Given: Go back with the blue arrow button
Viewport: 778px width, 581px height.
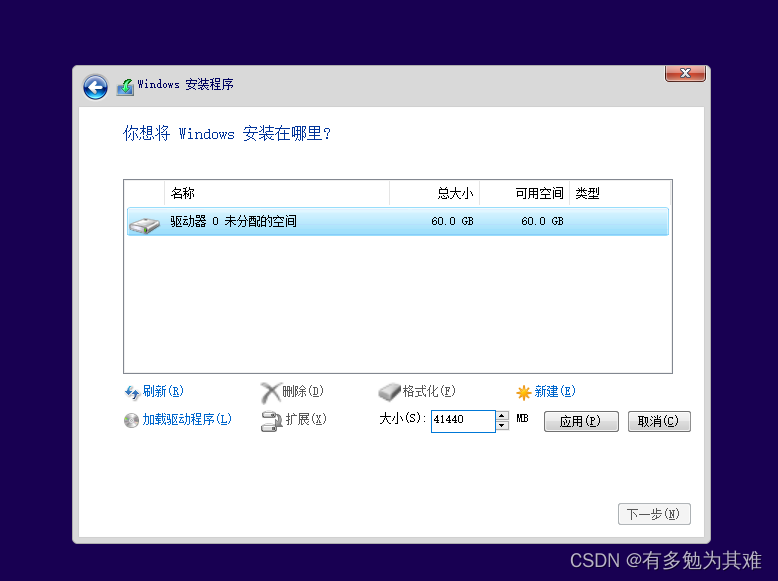Looking at the screenshot, I should coord(95,87).
